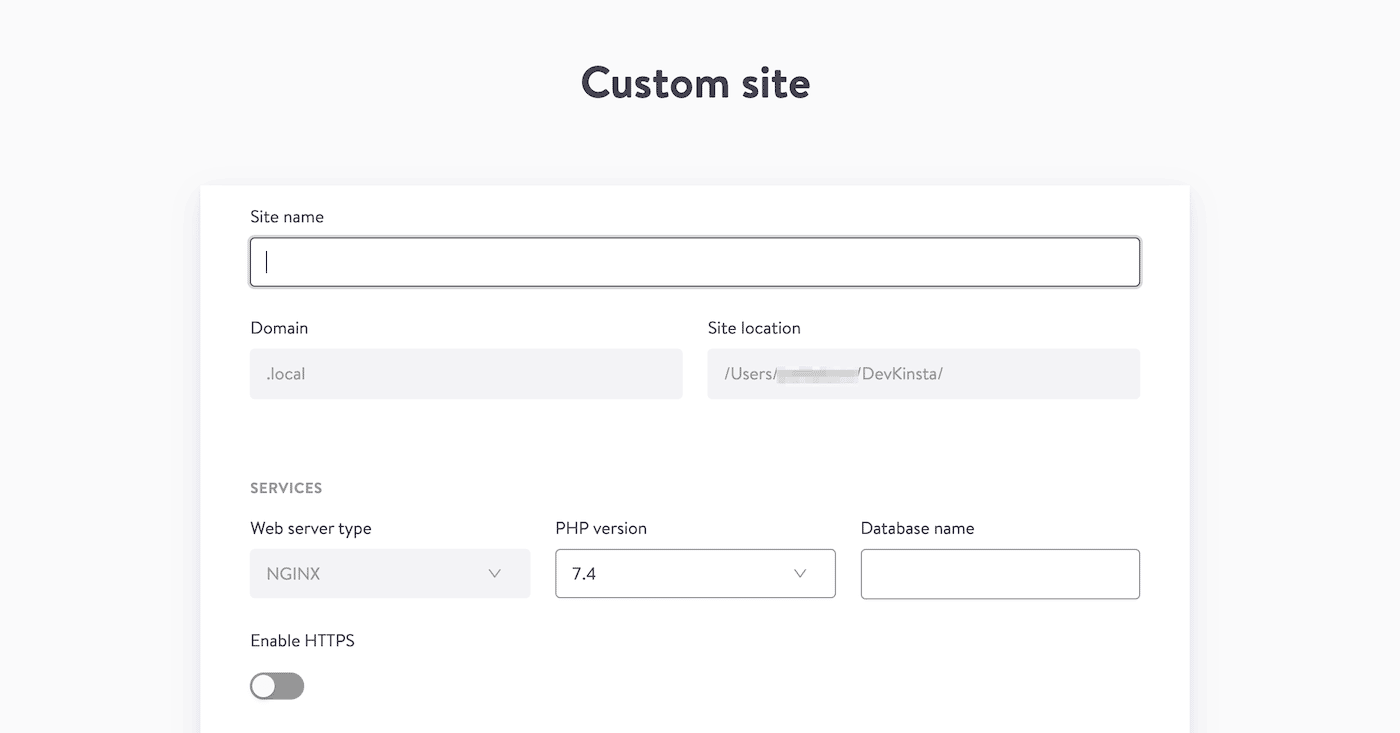This screenshot has height=733, width=1400.
Task: Click the Custom site page title
Action: coord(695,83)
